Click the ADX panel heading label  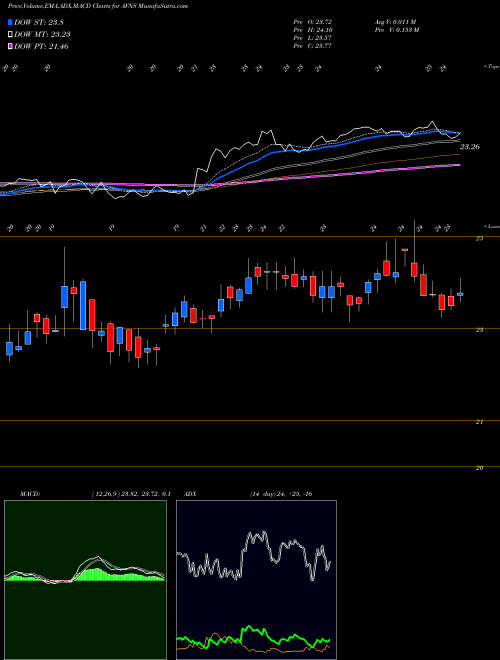tap(190, 494)
